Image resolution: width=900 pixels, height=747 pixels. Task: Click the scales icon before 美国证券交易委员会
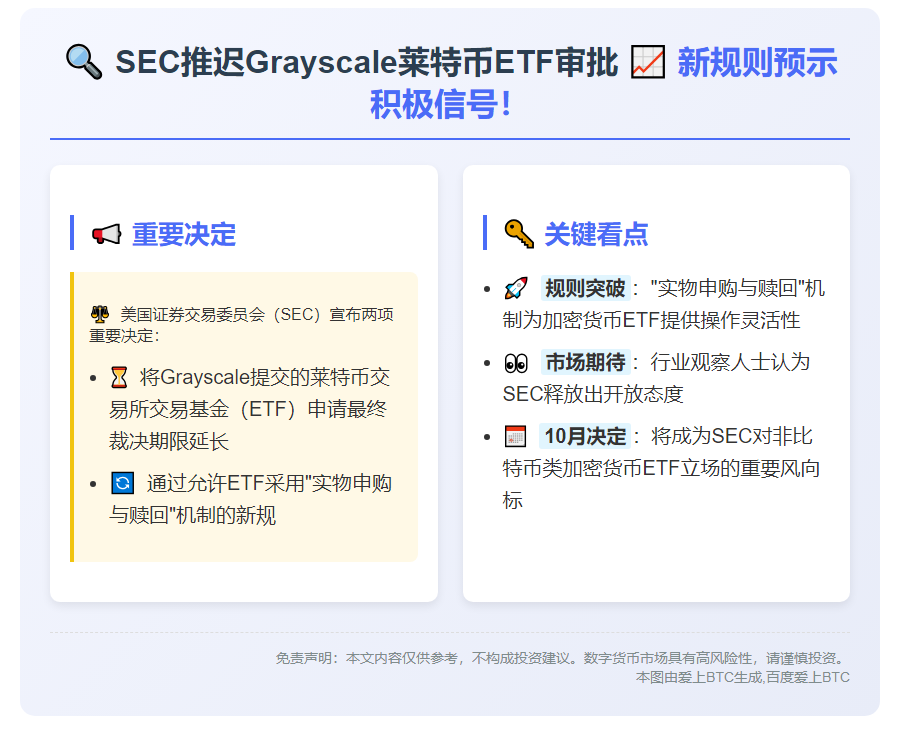[x=100, y=315]
